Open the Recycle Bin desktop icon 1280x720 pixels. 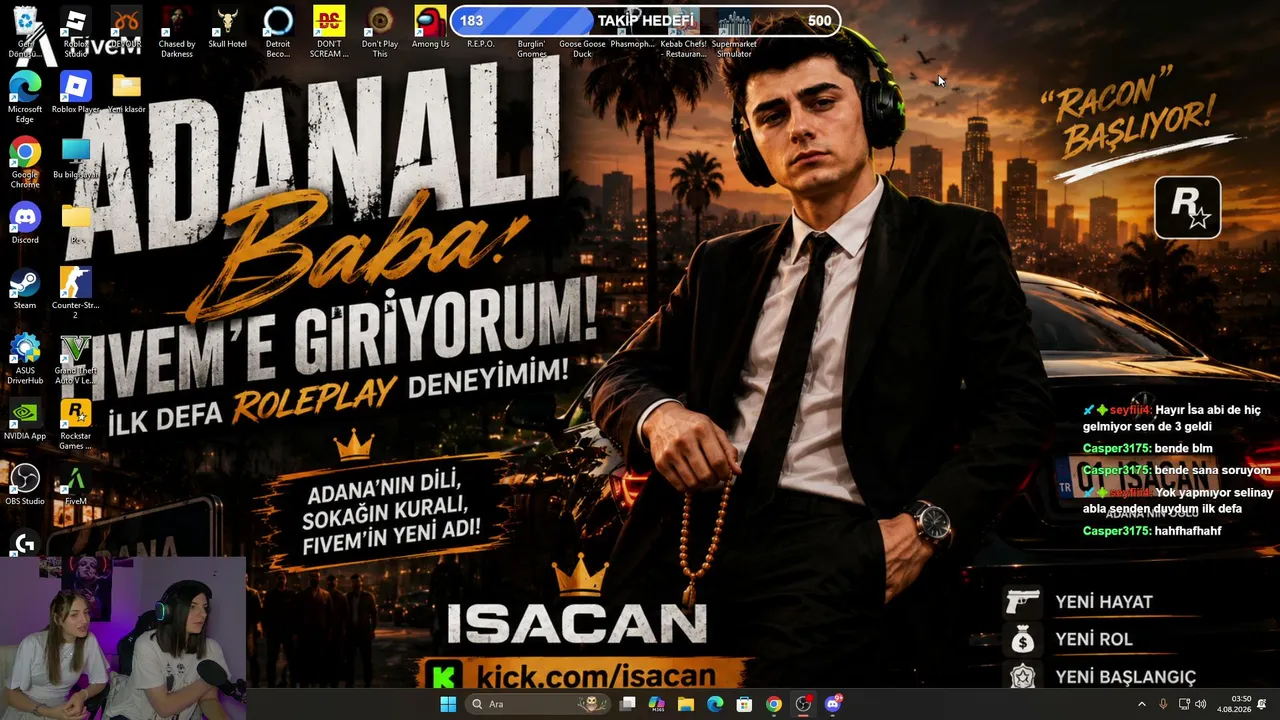click(x=25, y=30)
